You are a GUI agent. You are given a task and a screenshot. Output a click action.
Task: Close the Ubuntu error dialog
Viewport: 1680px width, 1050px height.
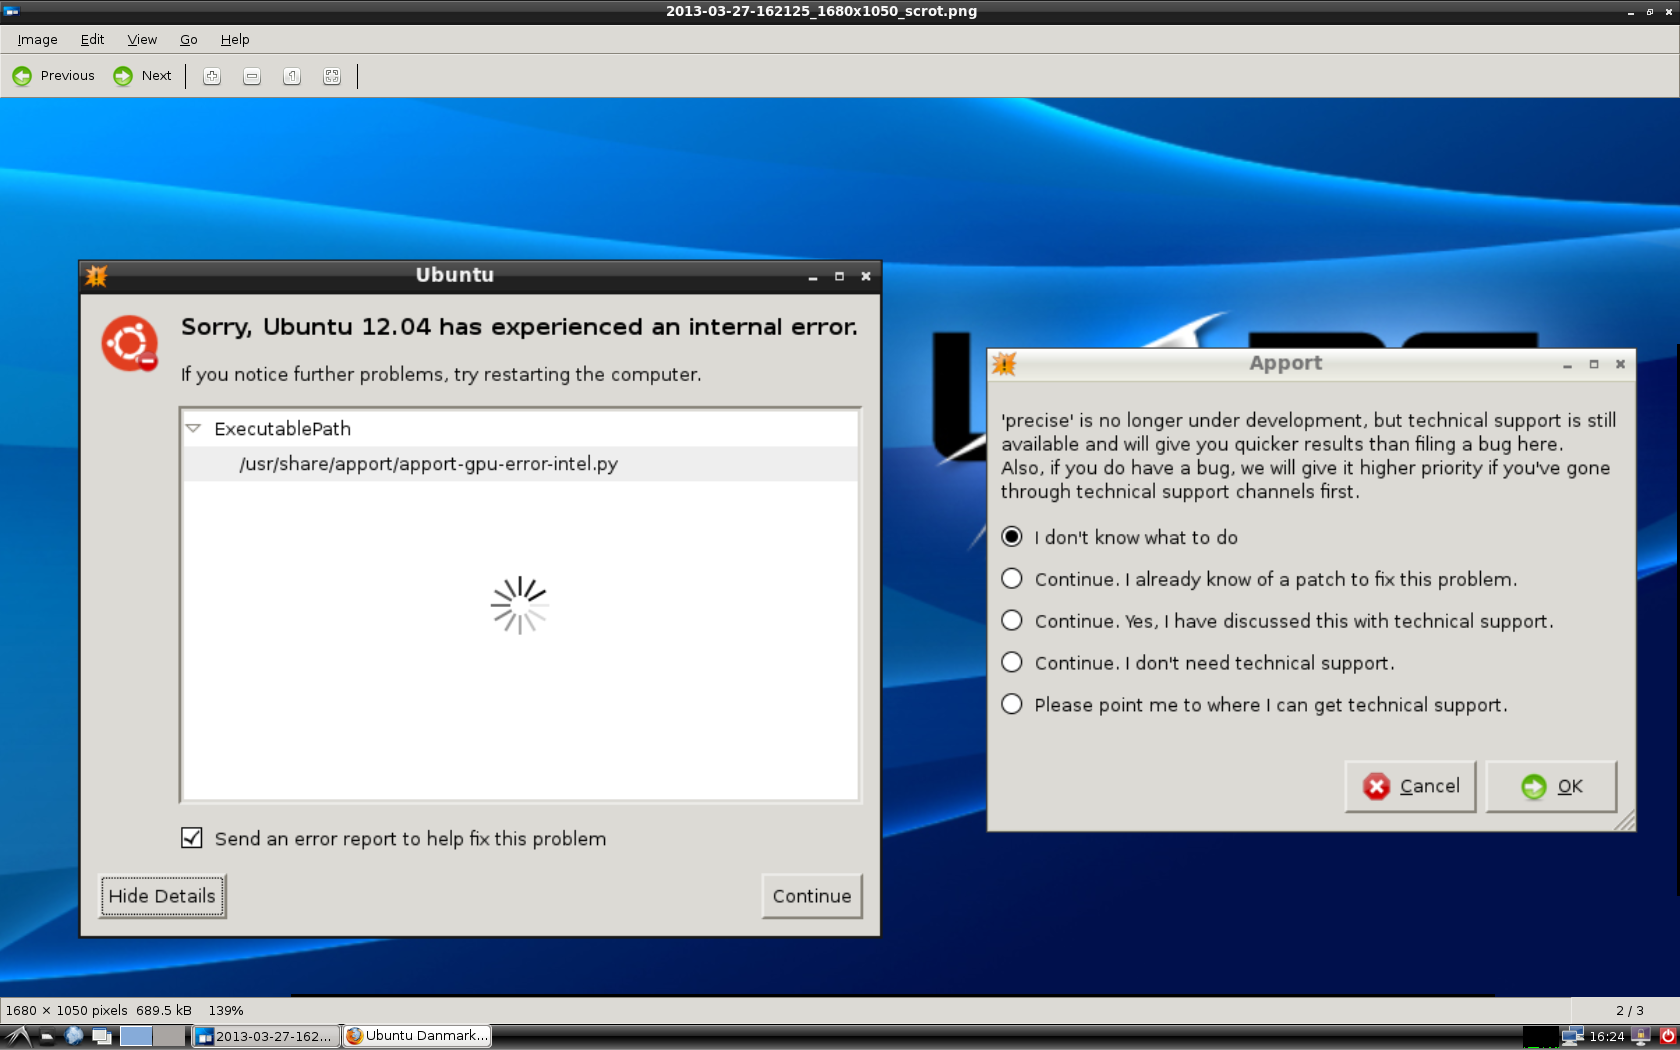pos(867,277)
